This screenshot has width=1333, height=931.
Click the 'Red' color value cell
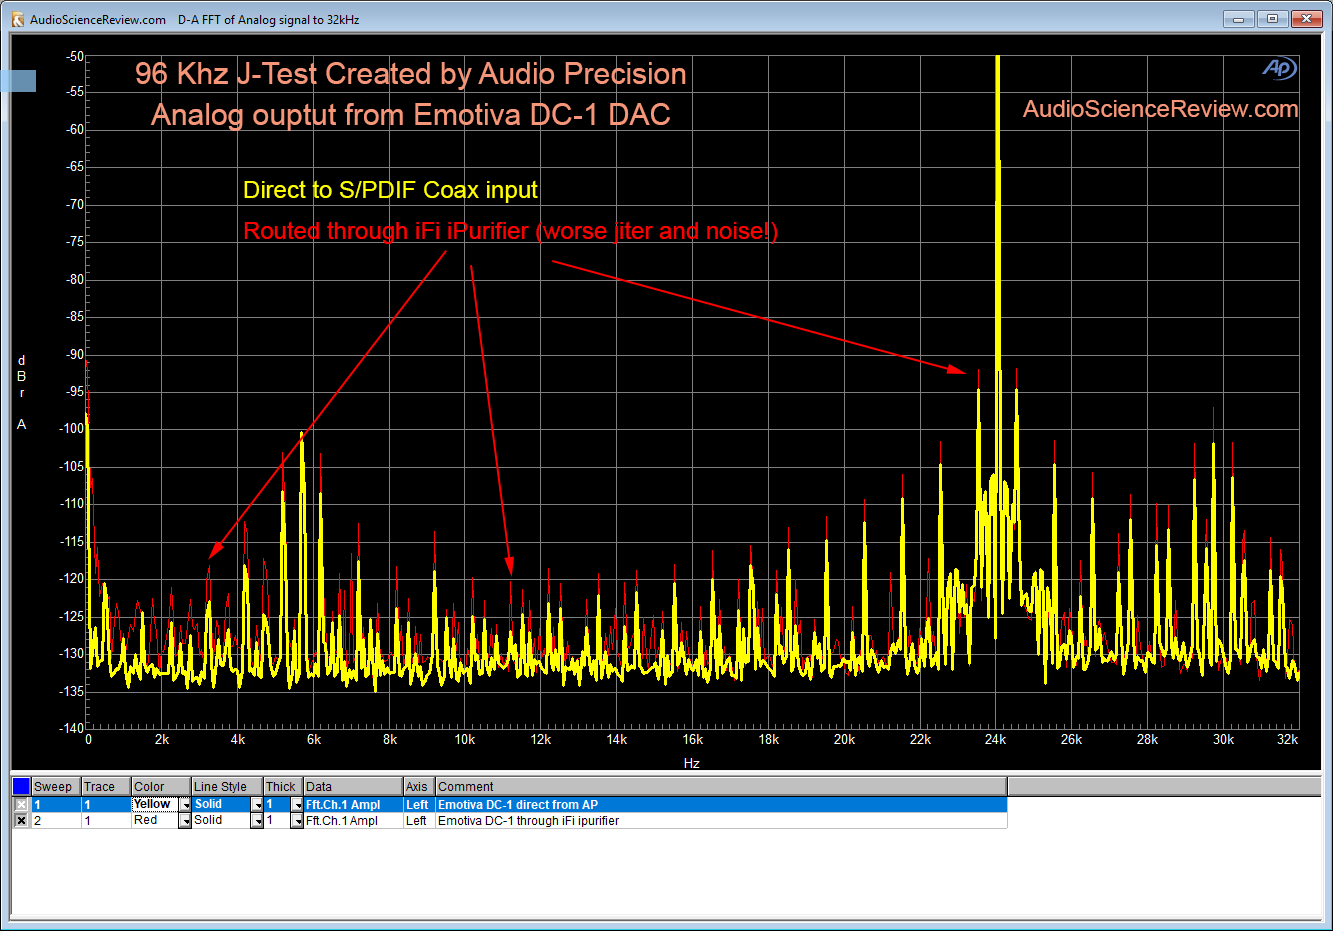pyautogui.click(x=155, y=821)
